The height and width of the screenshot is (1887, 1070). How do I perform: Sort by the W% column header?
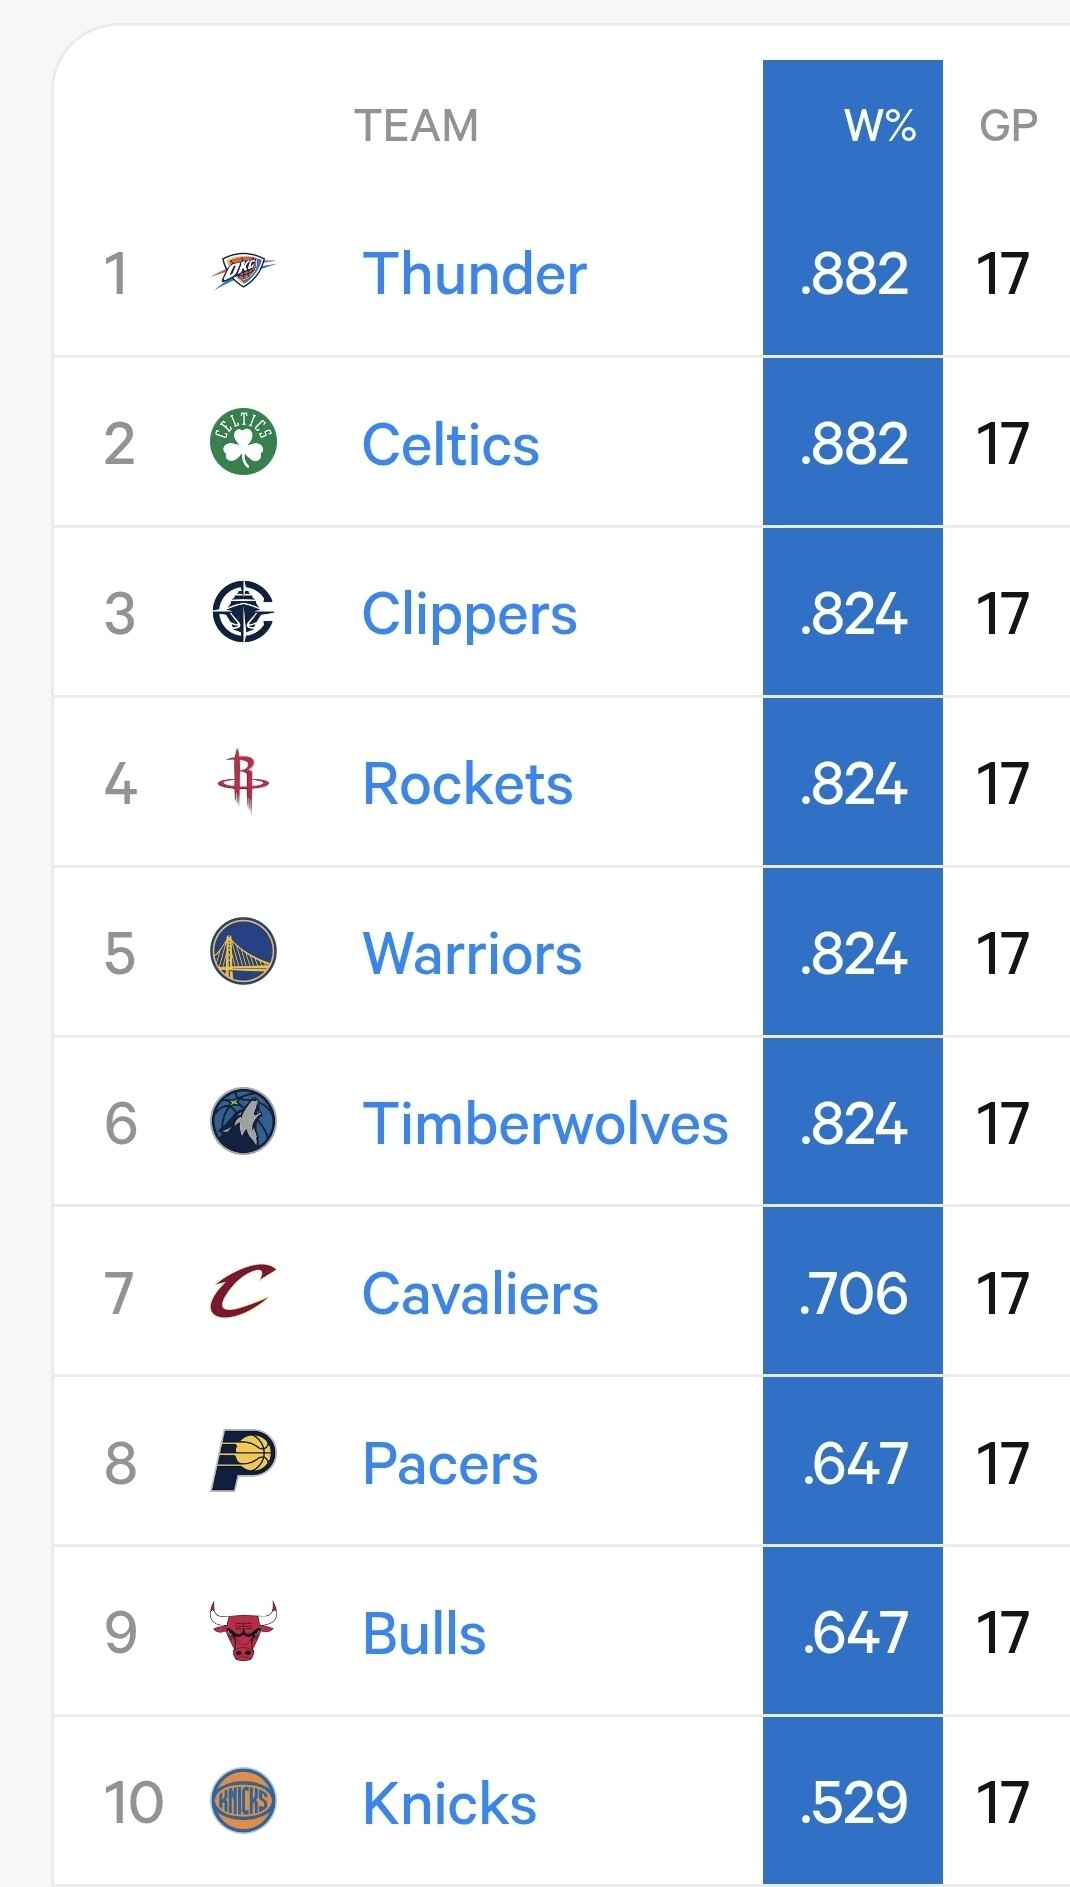pyautogui.click(x=879, y=126)
